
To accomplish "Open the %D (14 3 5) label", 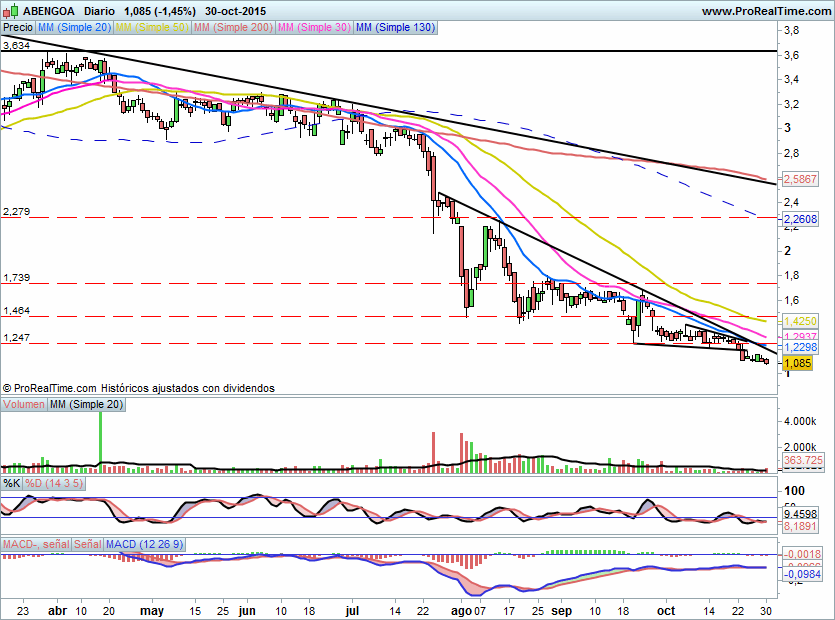I will point(54,483).
